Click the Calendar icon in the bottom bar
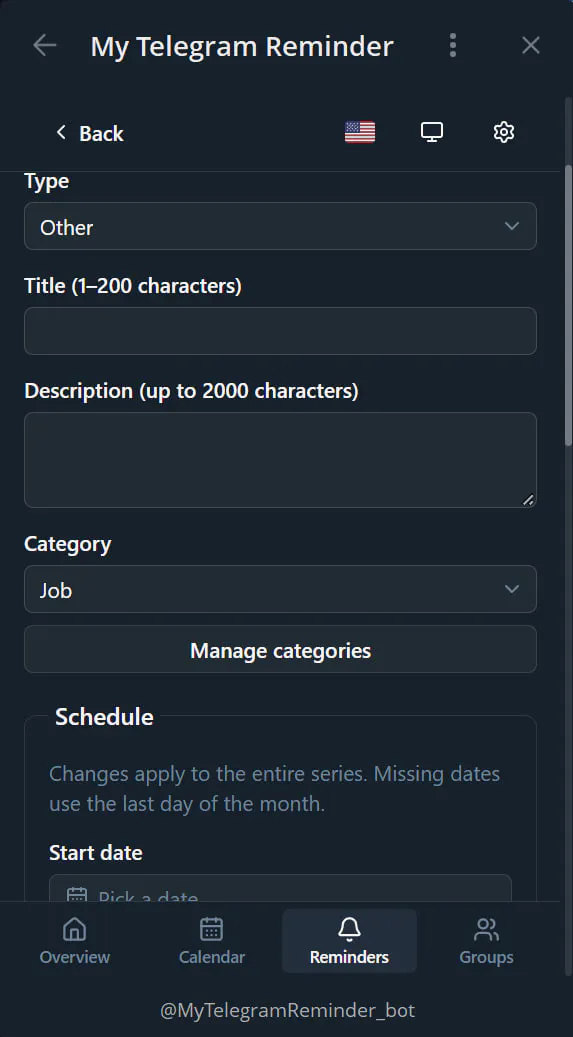This screenshot has height=1037, width=573. tap(211, 929)
